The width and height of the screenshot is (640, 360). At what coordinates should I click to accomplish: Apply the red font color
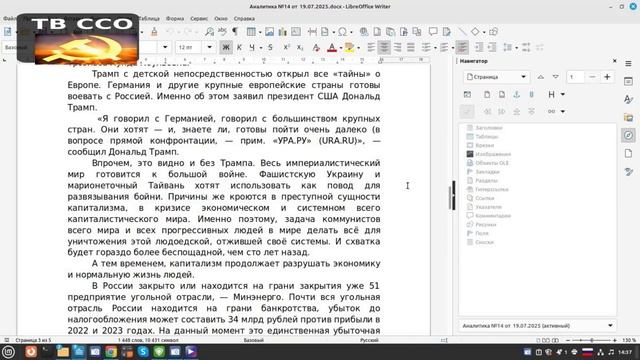[x=332, y=48]
